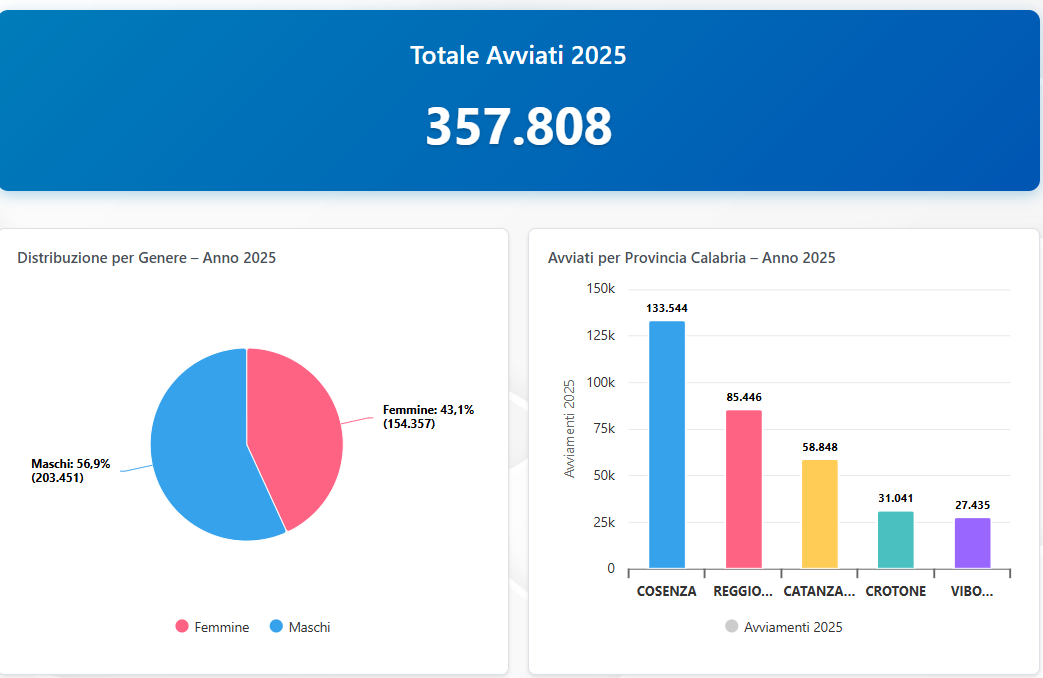This screenshot has height=678, width=1043.
Task: Select the blue COSENZA bar
Action: click(x=667, y=444)
